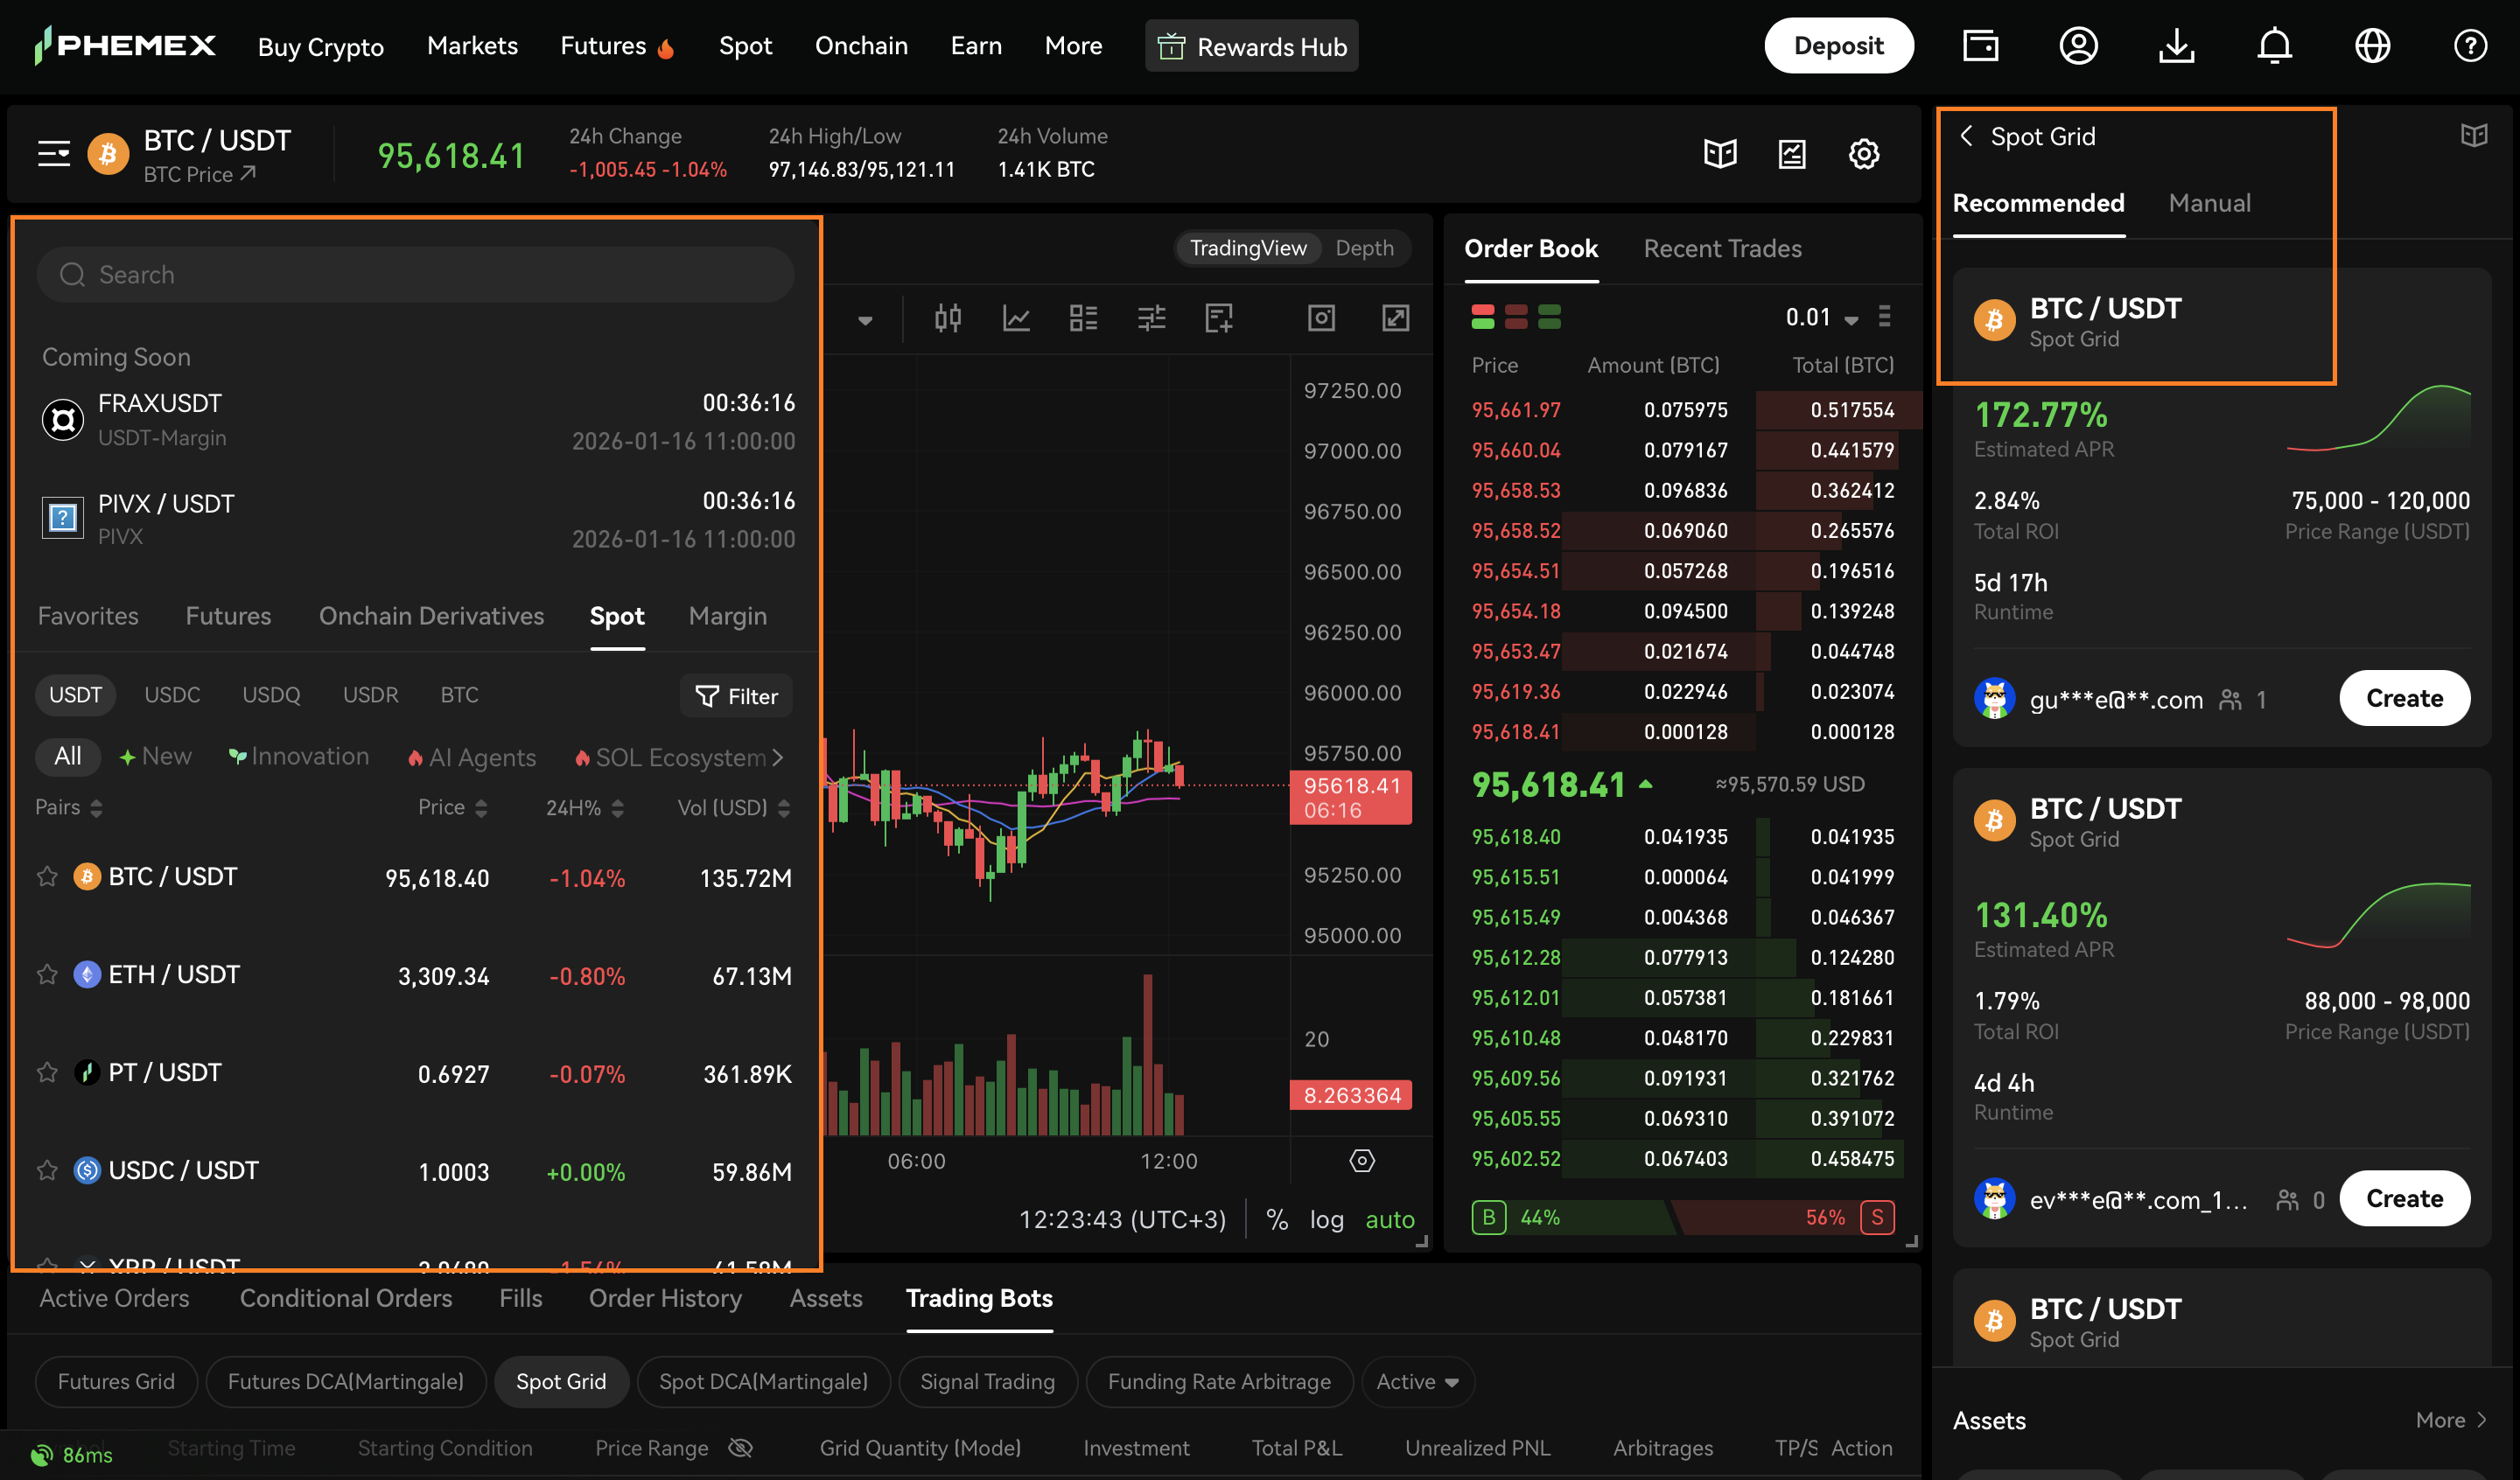Open the 0.01 order book precision dropdown
Viewport: 2520px width, 1480px height.
1821,318
